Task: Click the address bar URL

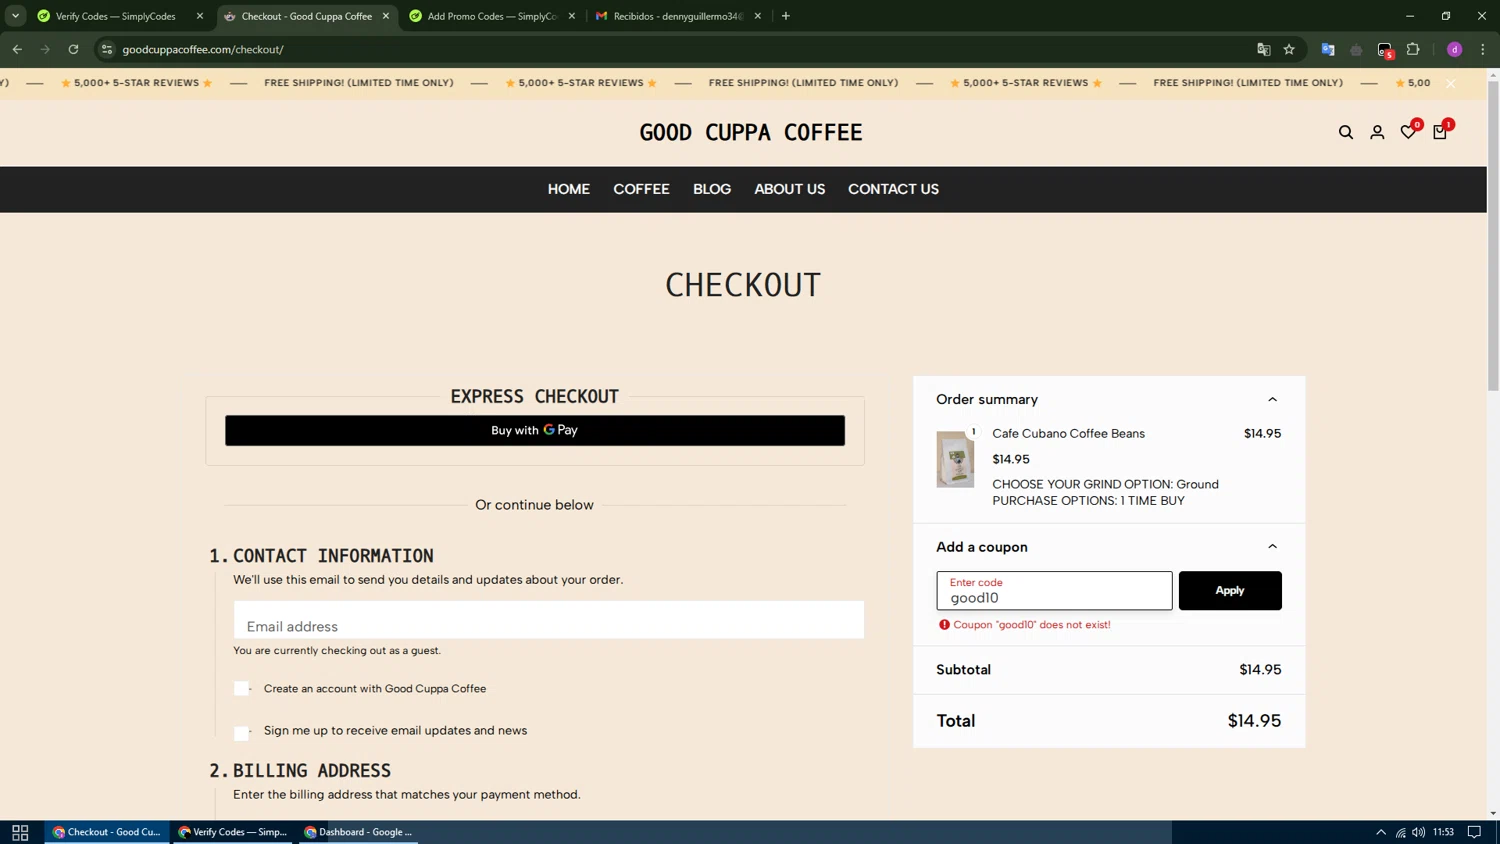Action: click(203, 49)
